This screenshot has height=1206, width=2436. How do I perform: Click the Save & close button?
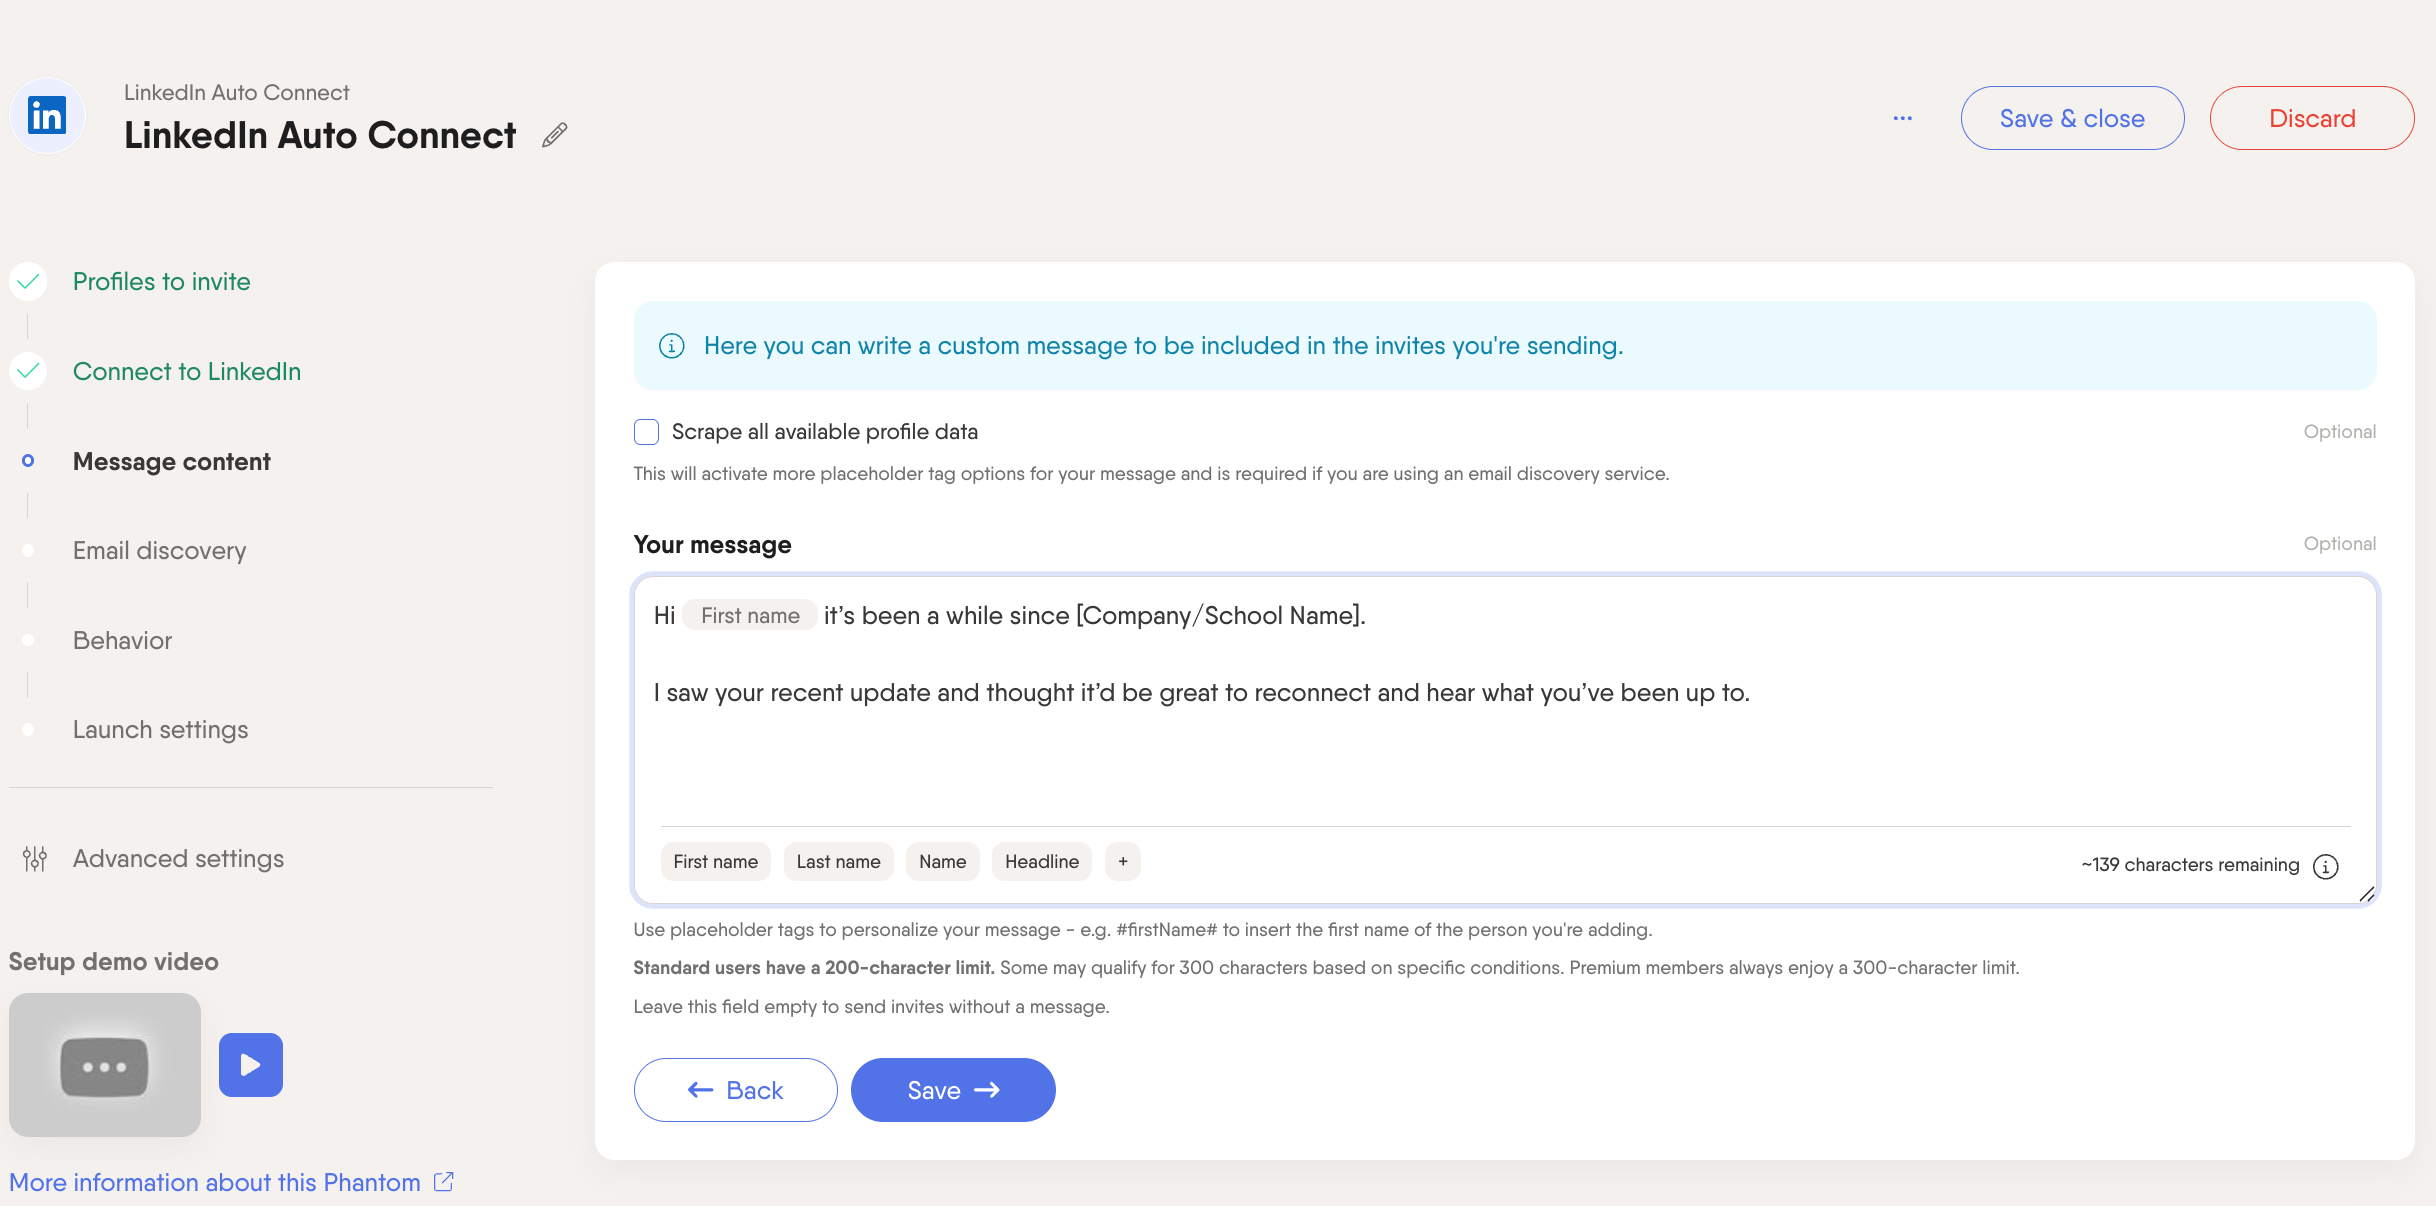coord(2072,118)
